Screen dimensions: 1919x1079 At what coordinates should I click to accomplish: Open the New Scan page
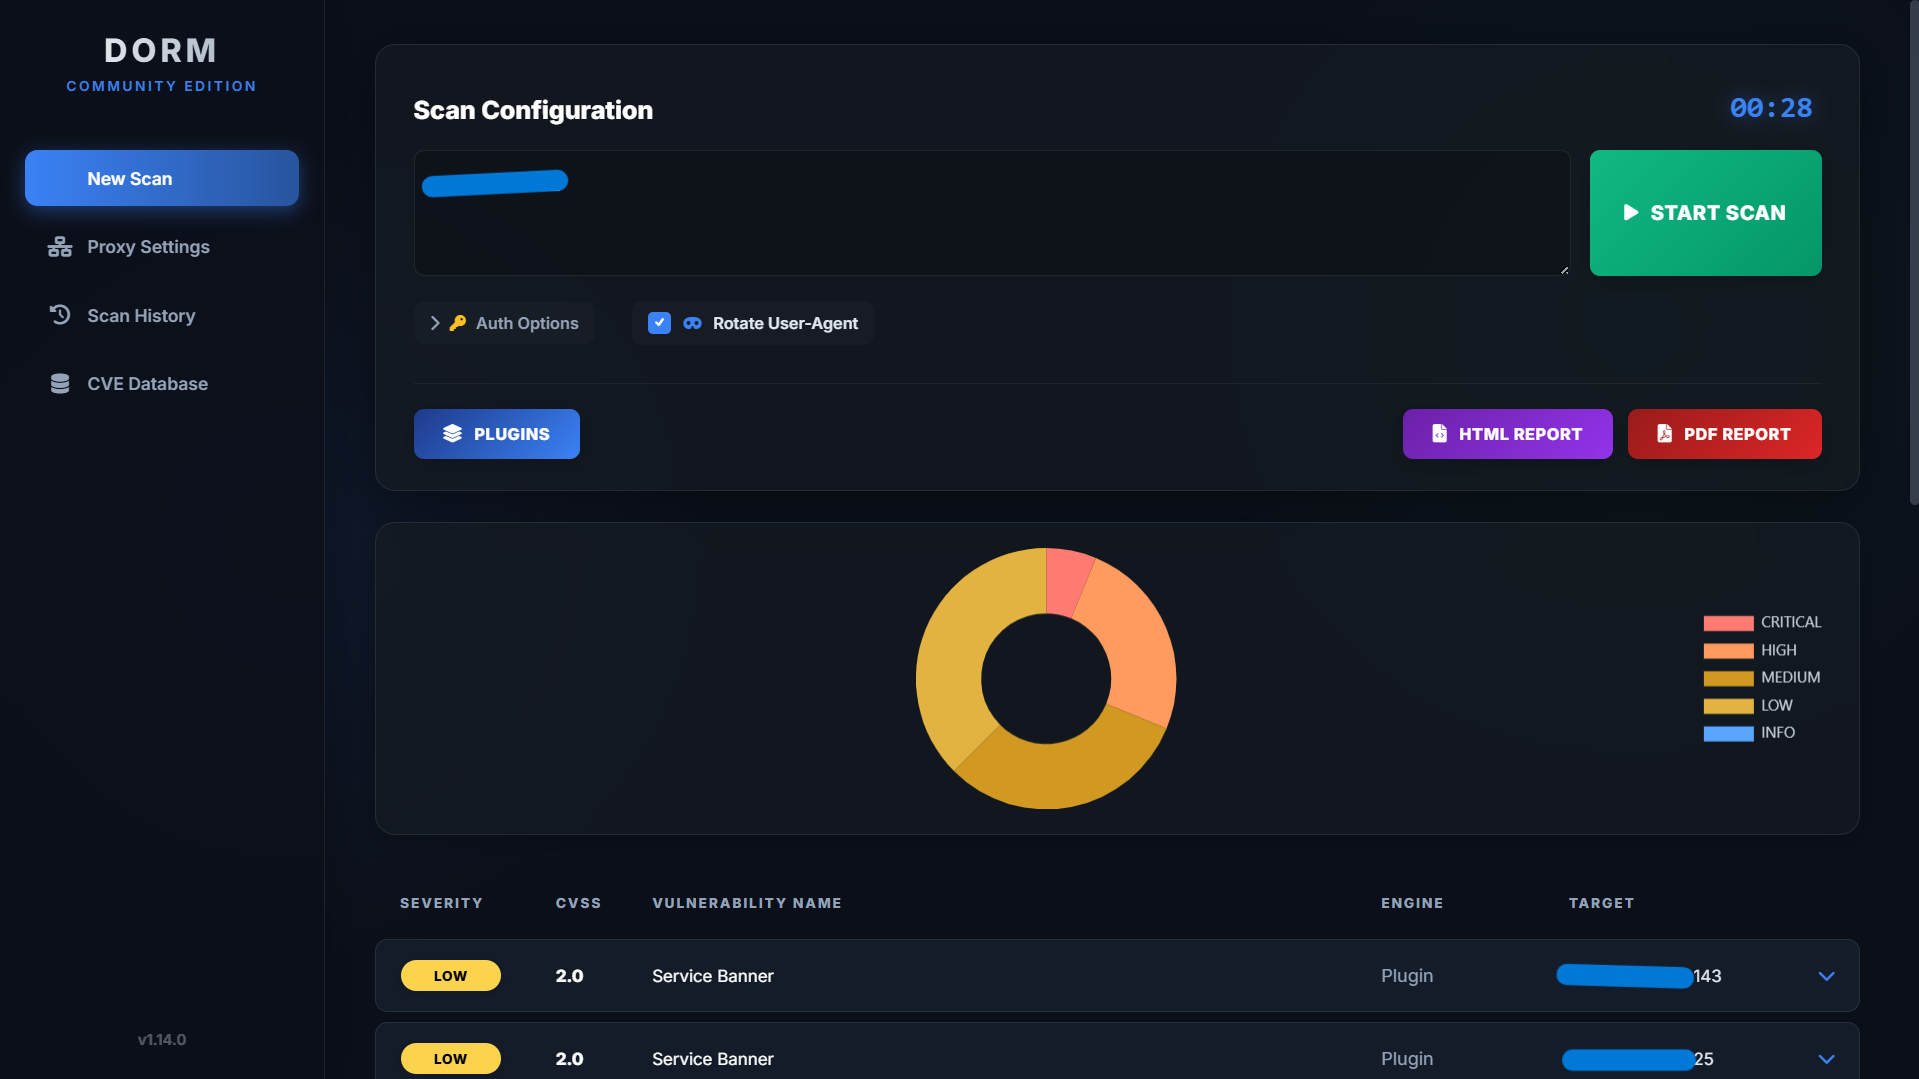(162, 178)
